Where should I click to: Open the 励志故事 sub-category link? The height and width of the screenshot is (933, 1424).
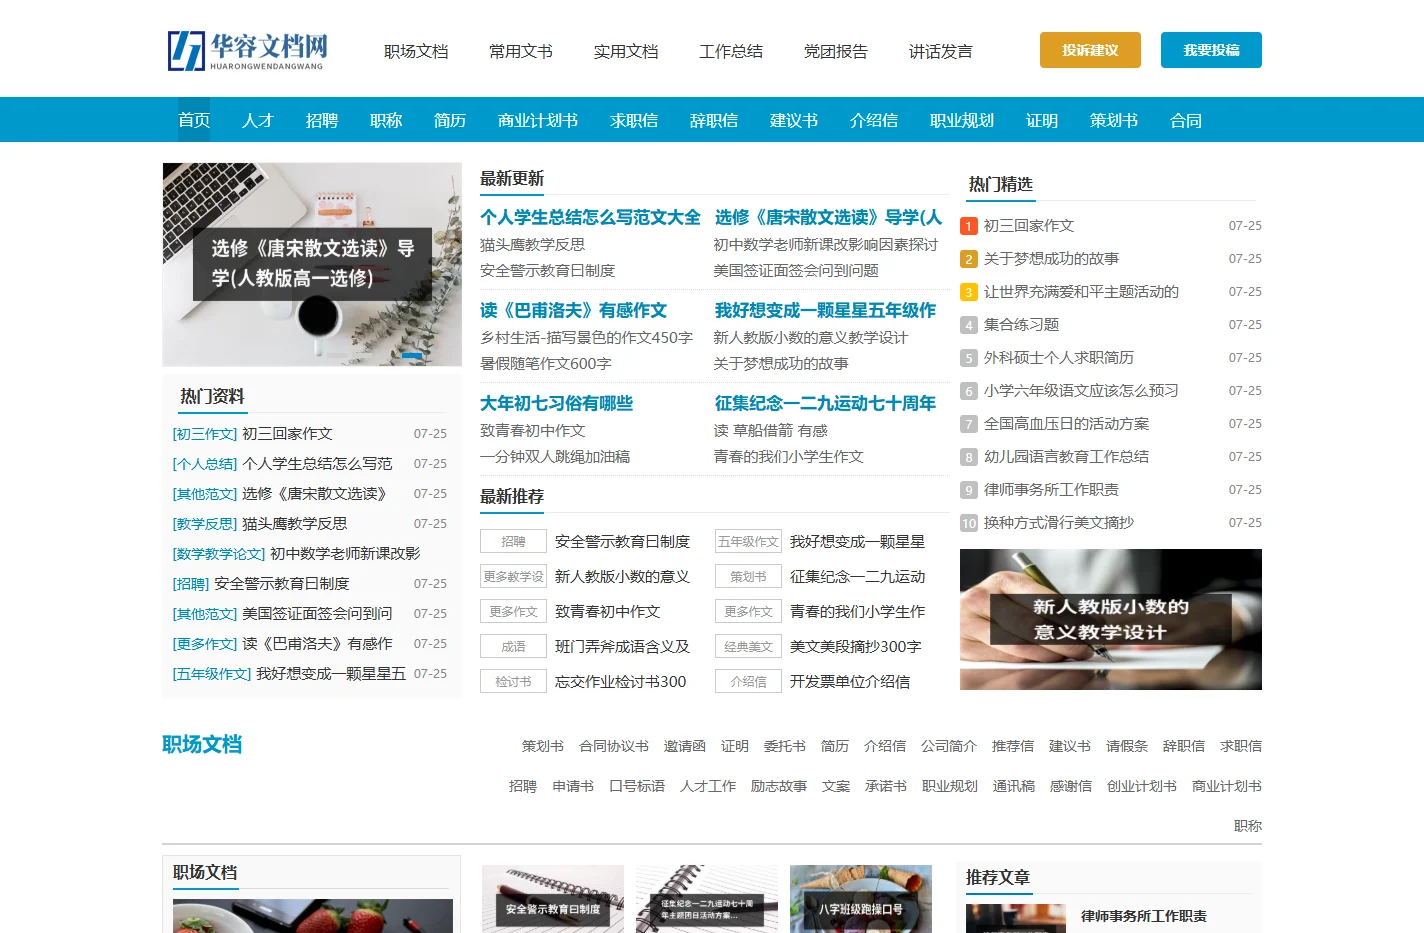click(779, 786)
